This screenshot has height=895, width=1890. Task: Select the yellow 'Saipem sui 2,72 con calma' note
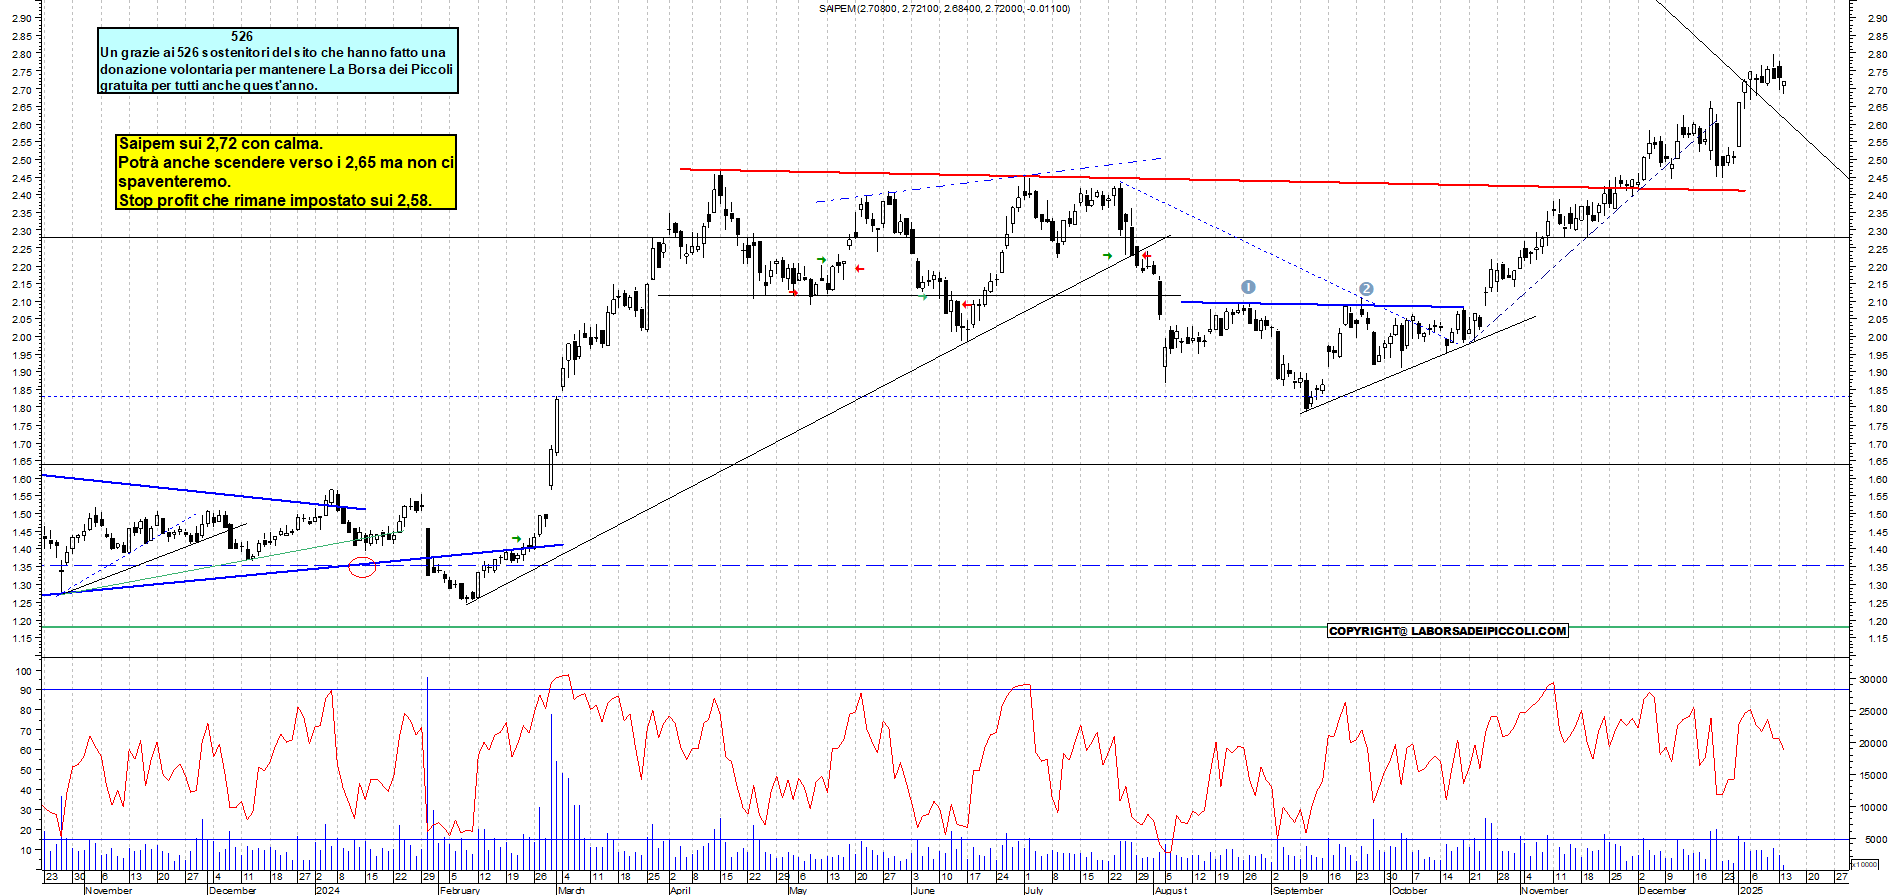click(x=286, y=172)
